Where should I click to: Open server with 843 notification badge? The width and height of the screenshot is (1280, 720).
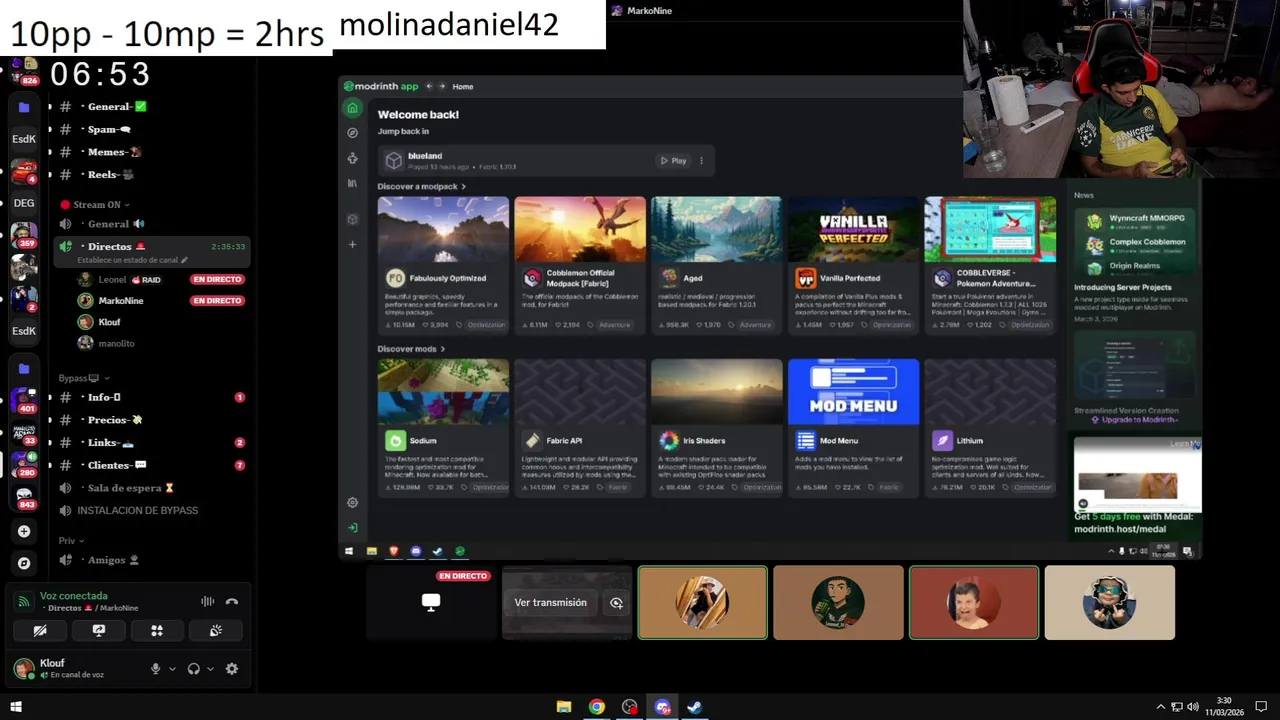24,497
